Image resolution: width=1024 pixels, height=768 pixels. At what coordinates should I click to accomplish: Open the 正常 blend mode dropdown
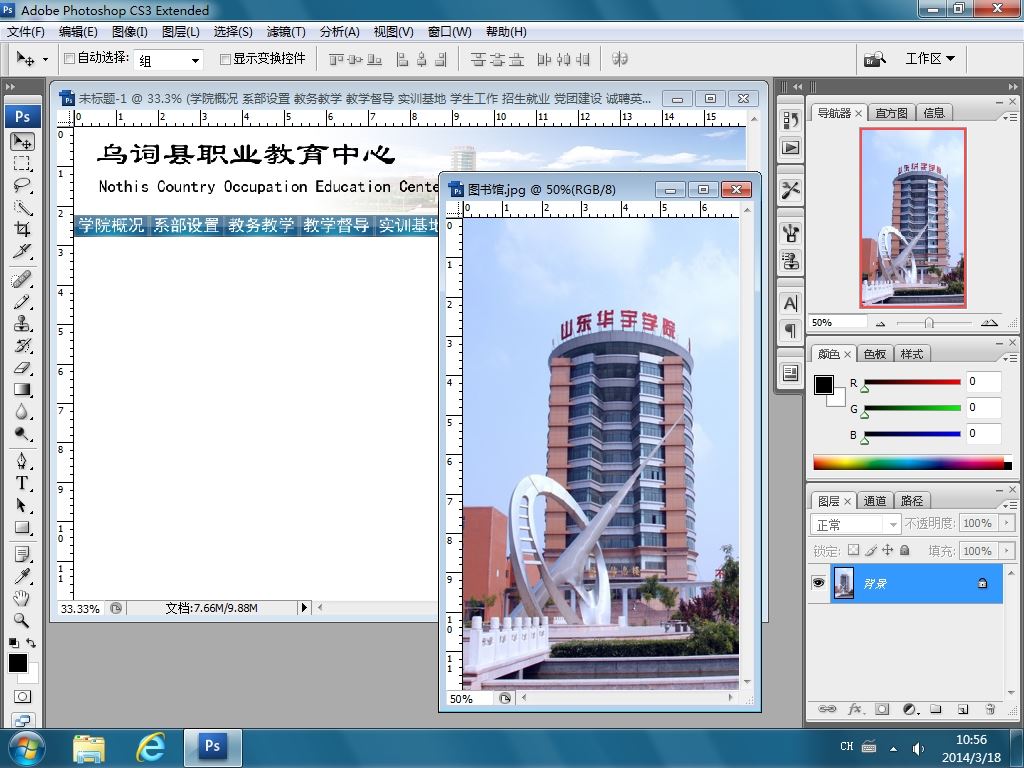point(856,524)
